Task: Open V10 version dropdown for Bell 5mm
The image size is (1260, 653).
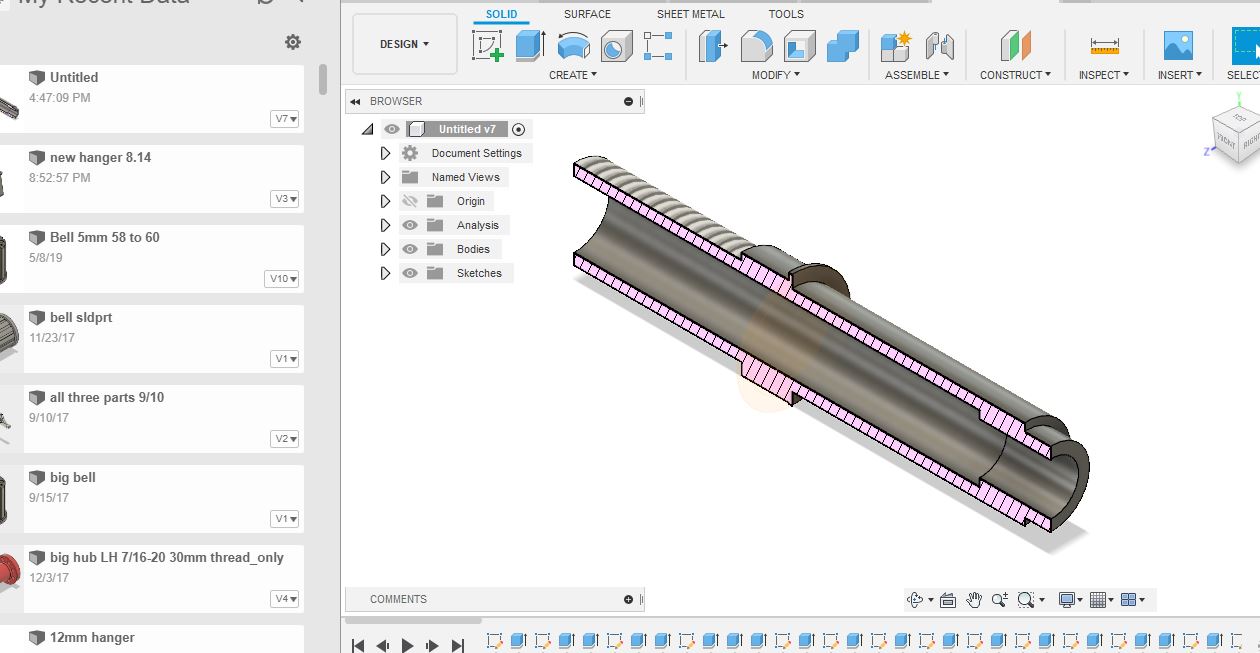Action: tap(283, 279)
